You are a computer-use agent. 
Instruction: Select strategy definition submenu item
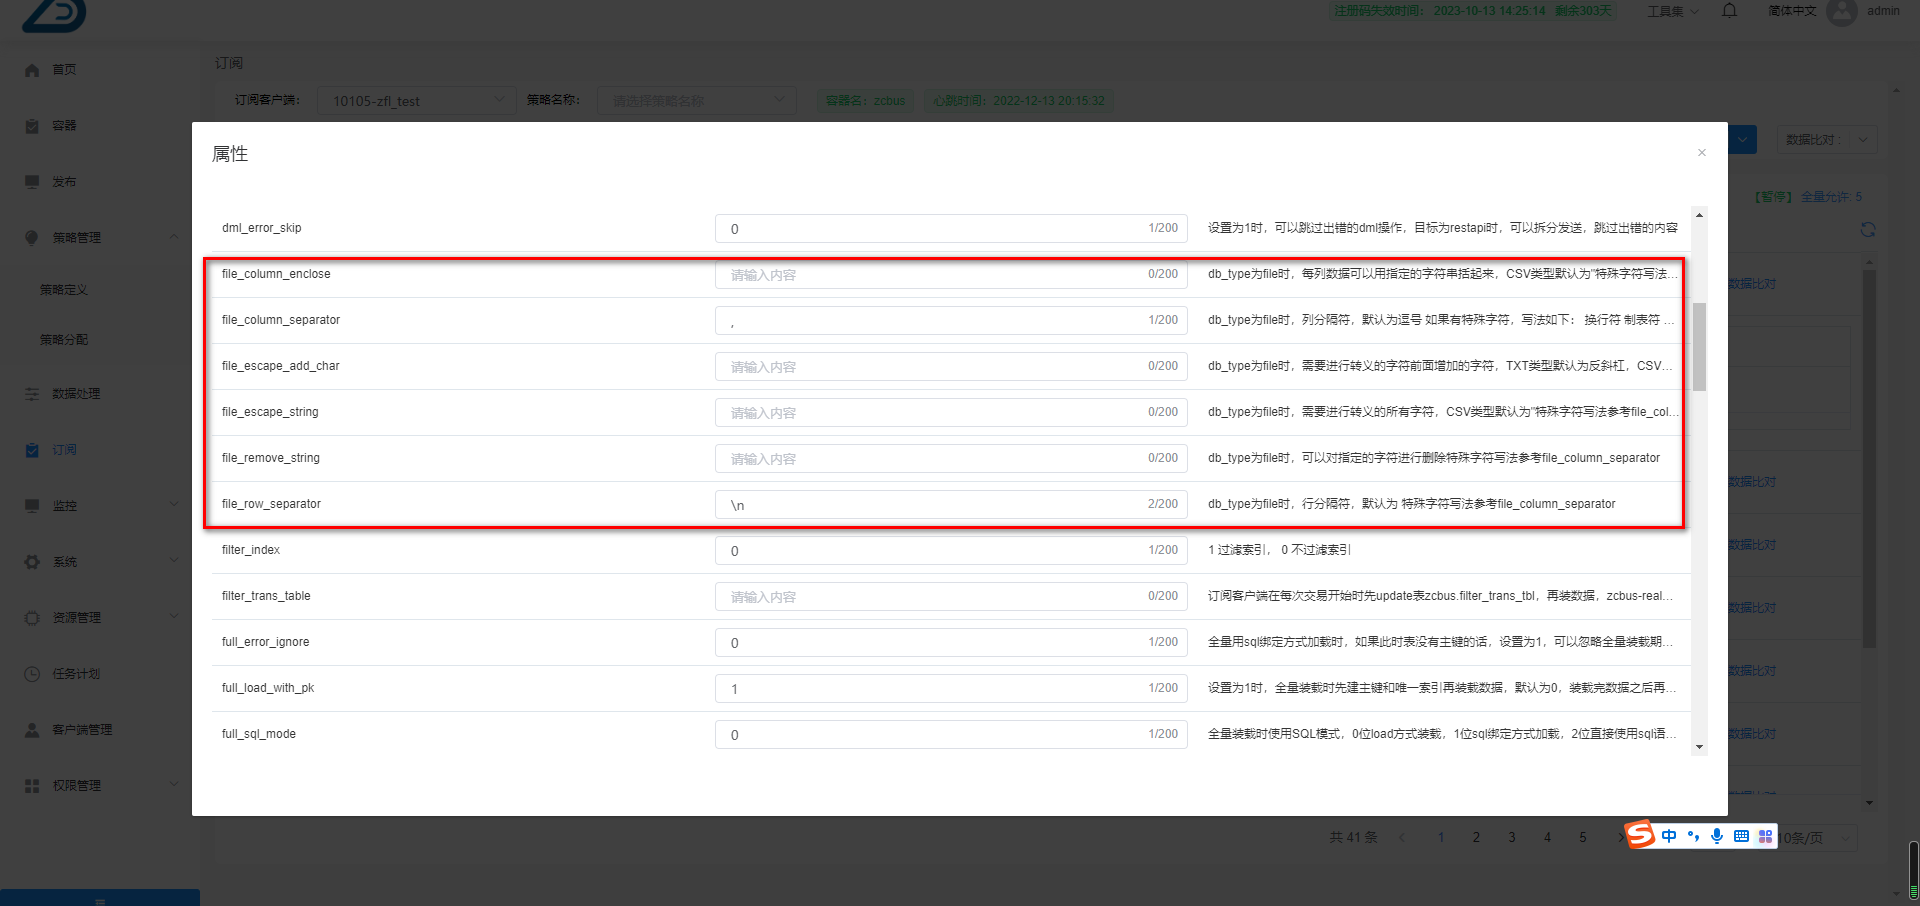pos(64,290)
